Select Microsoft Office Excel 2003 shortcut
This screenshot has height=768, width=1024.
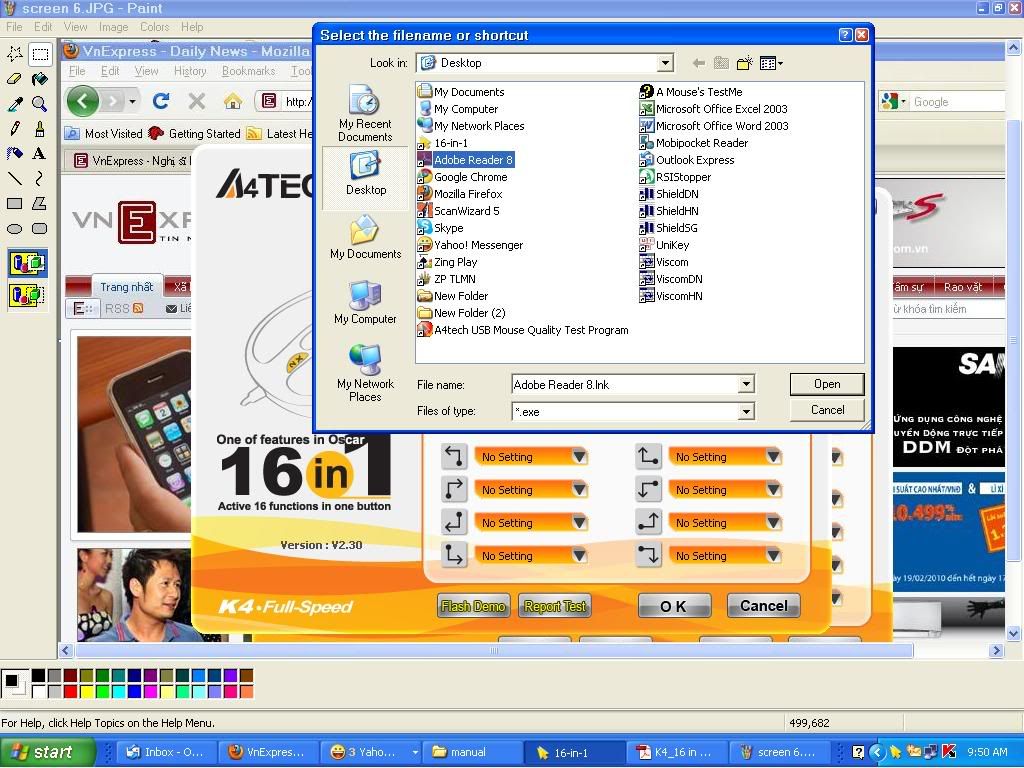coord(721,109)
